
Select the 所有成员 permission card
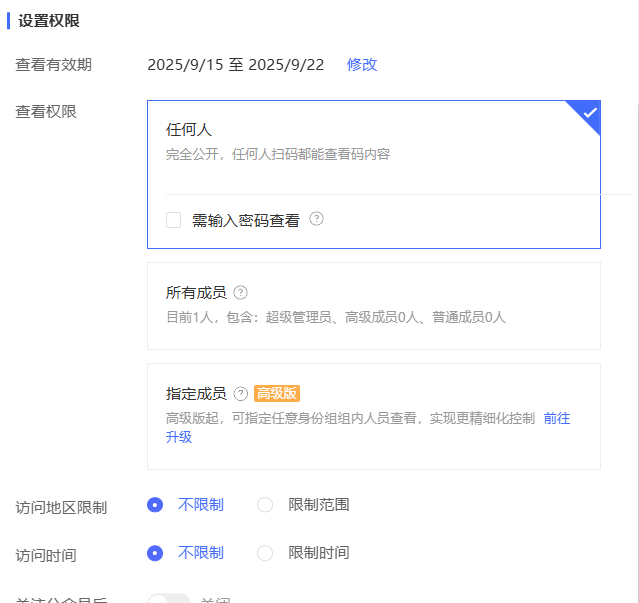tap(373, 305)
